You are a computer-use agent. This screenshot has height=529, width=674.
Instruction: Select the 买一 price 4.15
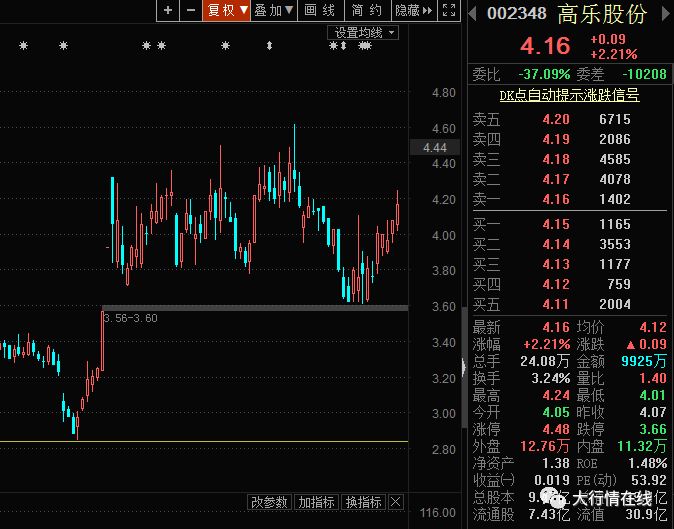(x=556, y=224)
